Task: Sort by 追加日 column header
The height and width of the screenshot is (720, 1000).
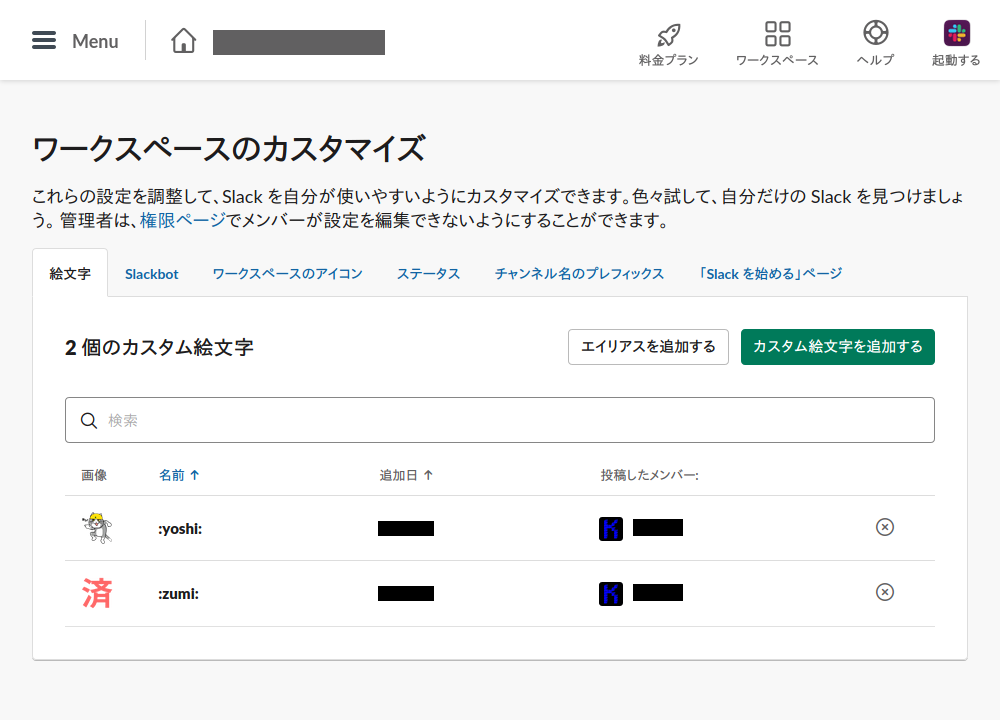Action: point(406,475)
